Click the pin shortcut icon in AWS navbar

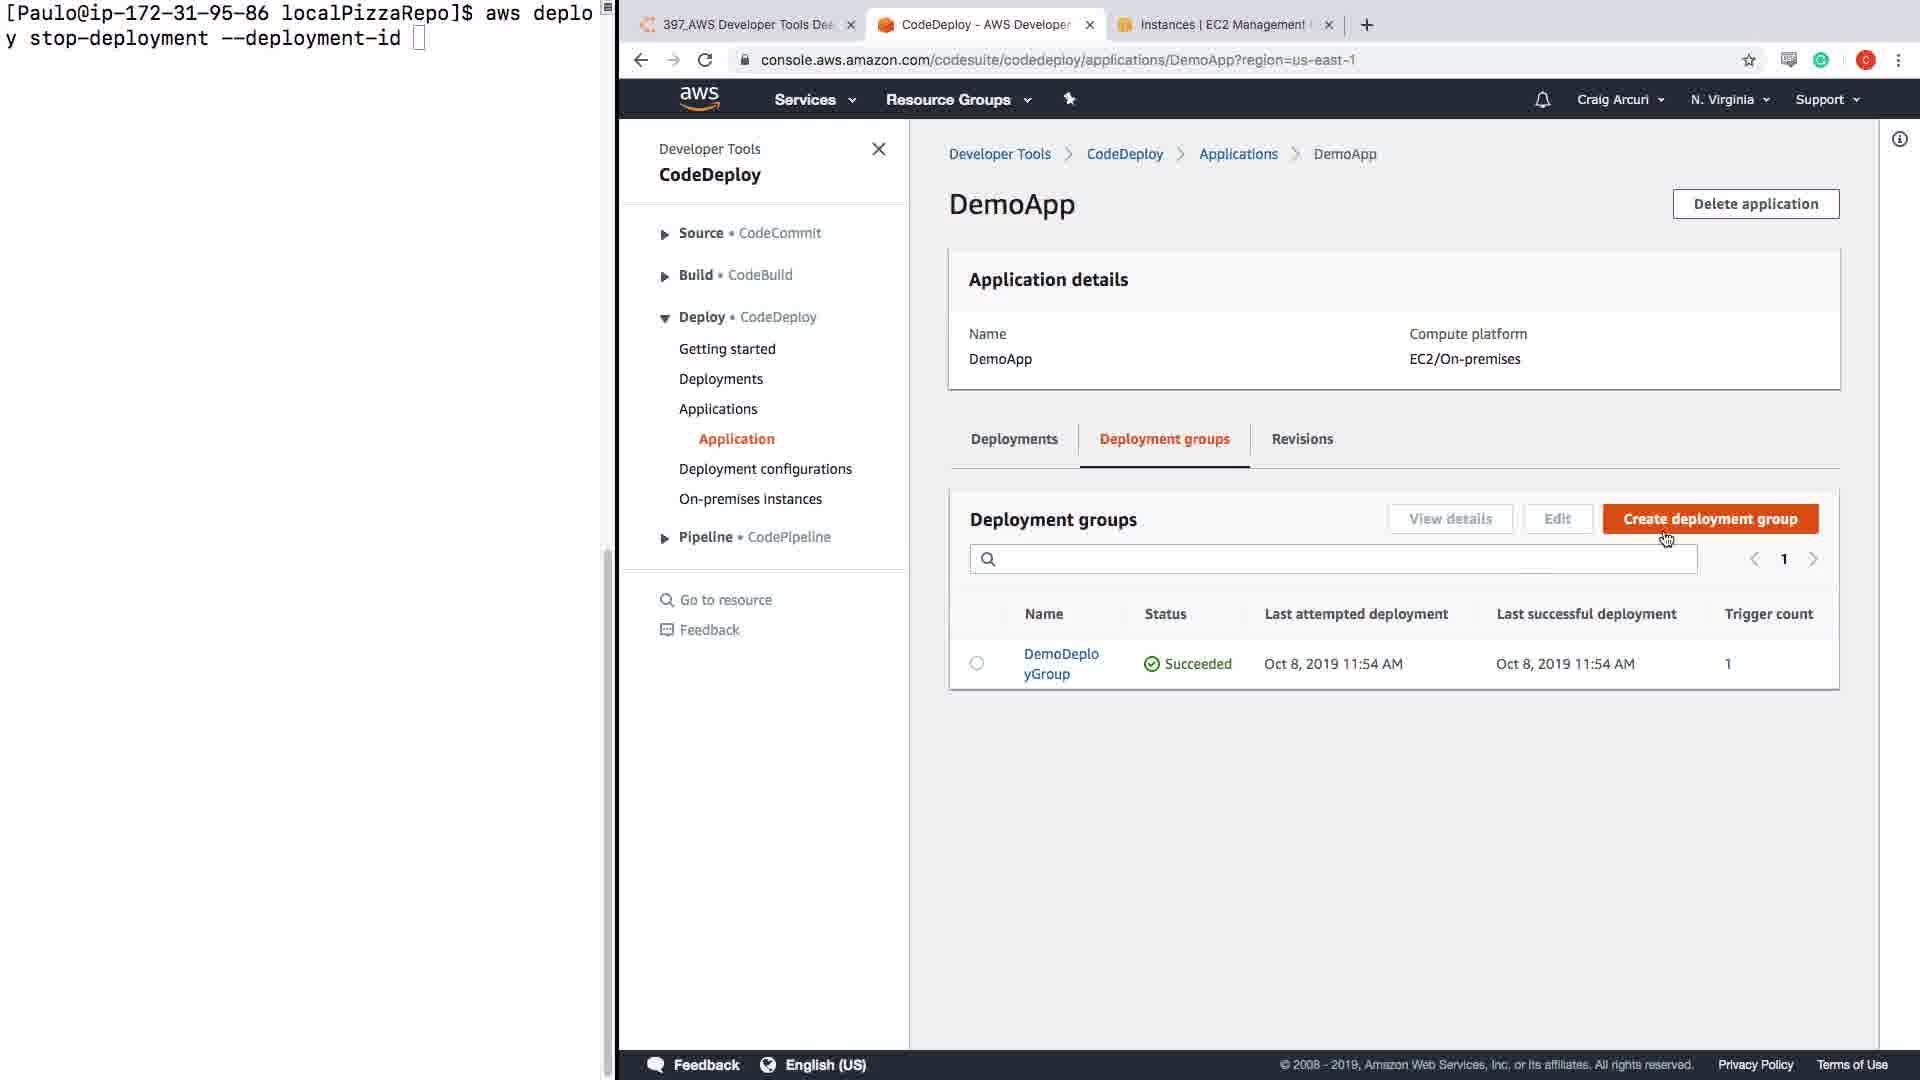[x=1069, y=99]
